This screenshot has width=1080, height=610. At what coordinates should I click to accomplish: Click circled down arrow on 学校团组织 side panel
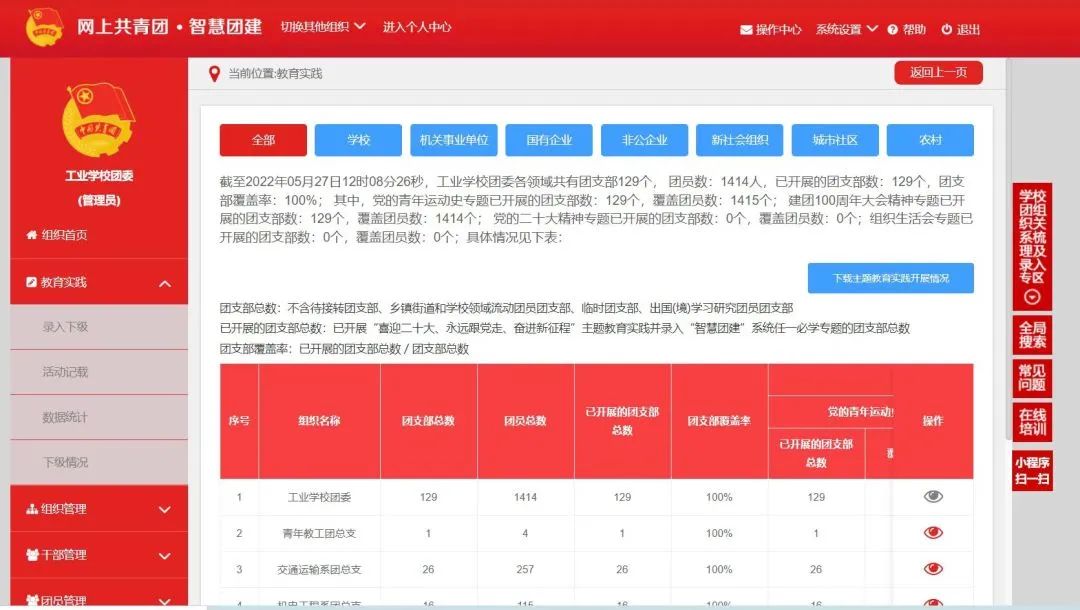1032,297
